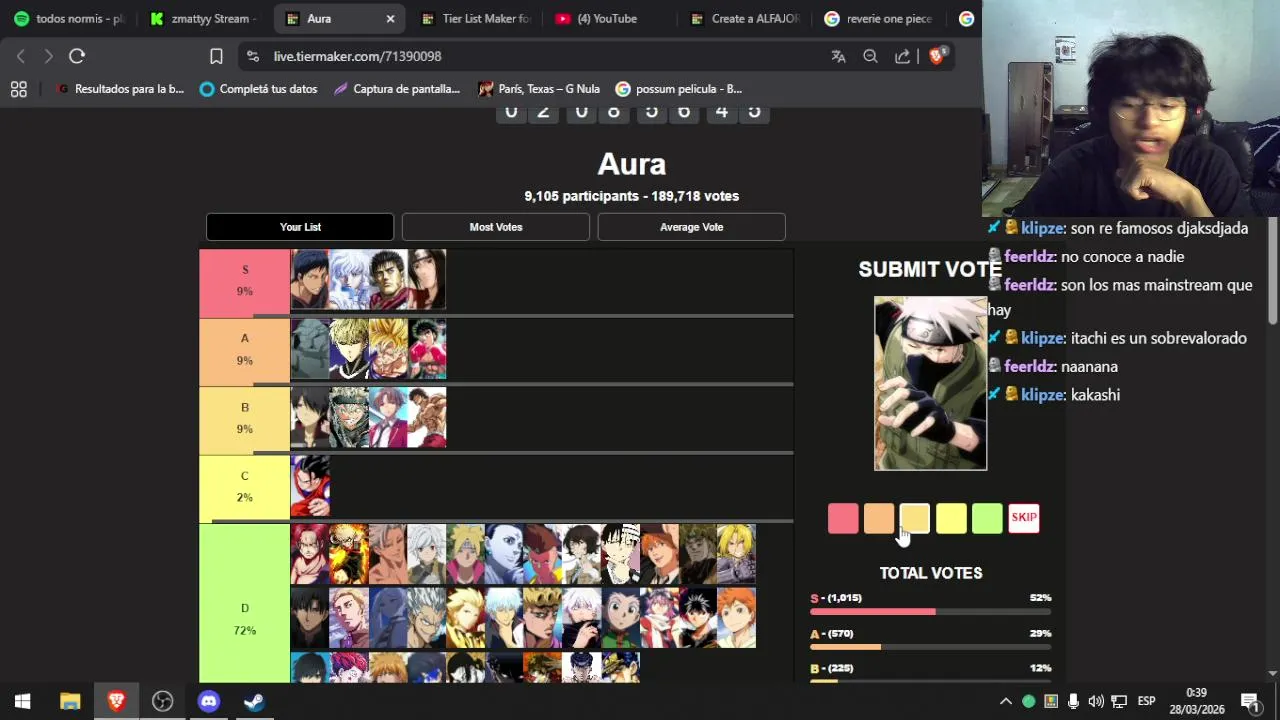Vote A with the orange swatch
This screenshot has width=1280, height=720.
pos(879,518)
